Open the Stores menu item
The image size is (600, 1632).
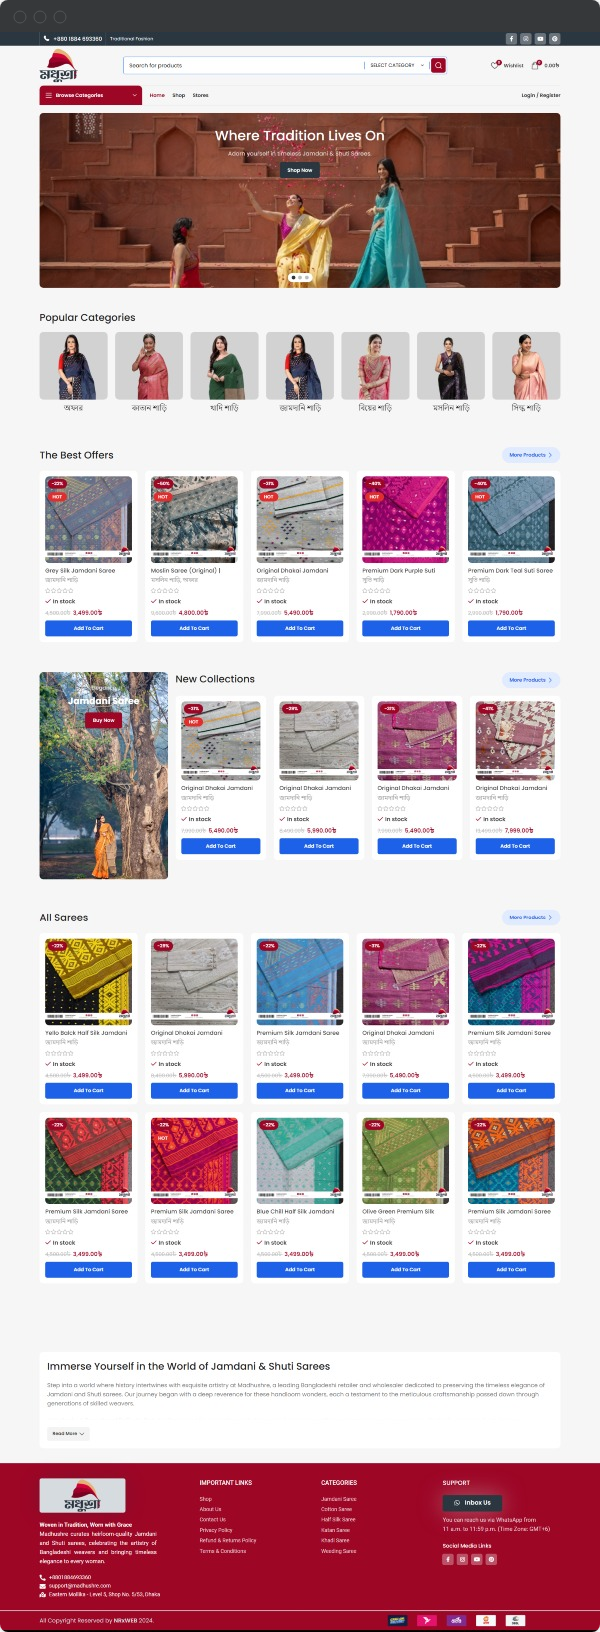point(200,95)
